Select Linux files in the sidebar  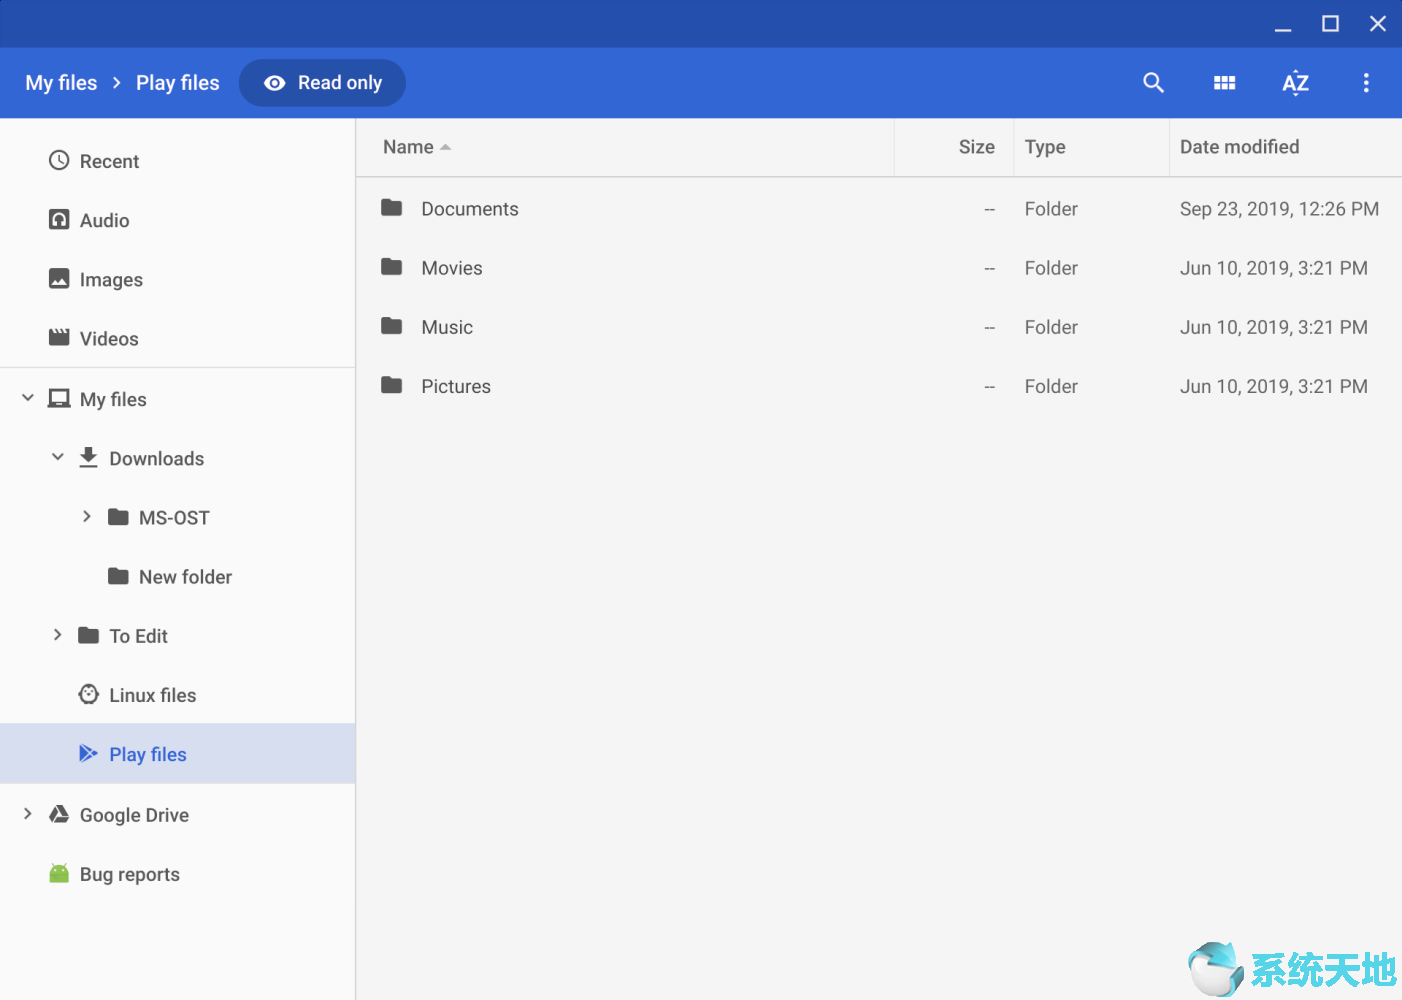click(x=178, y=694)
